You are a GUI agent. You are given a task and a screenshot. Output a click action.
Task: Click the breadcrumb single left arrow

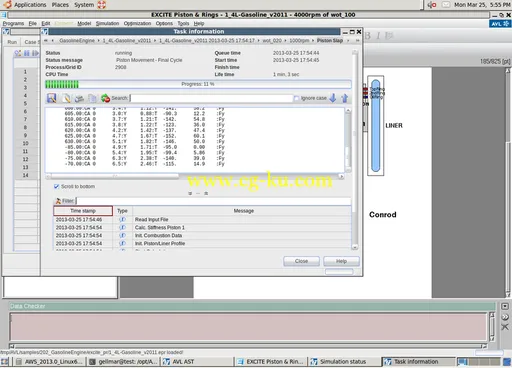53,40
